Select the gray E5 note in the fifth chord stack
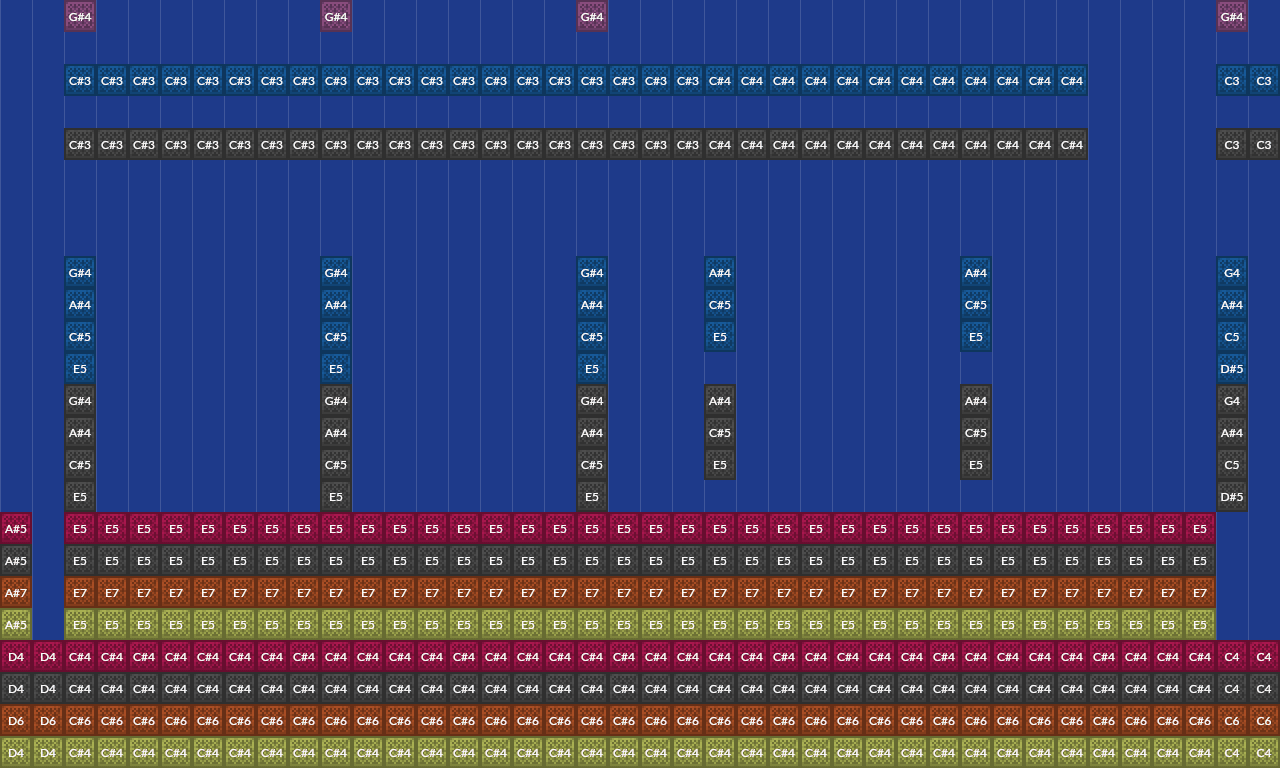 [976, 464]
